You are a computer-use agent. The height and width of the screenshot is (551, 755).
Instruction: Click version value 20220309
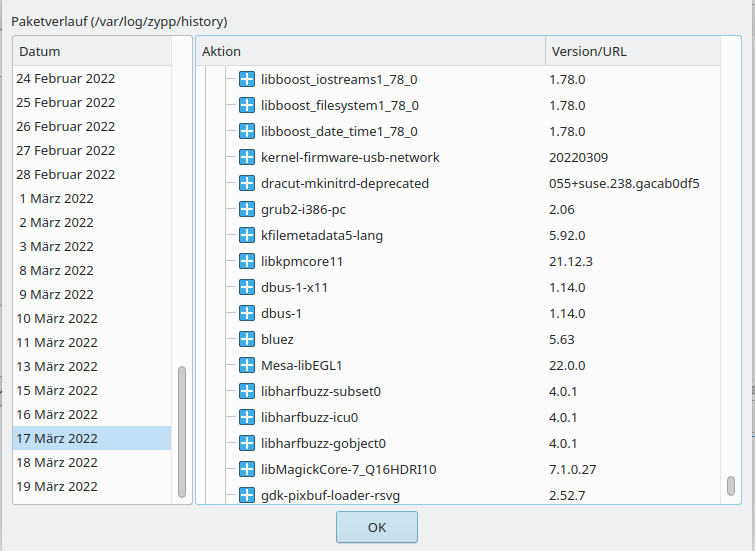tap(578, 157)
